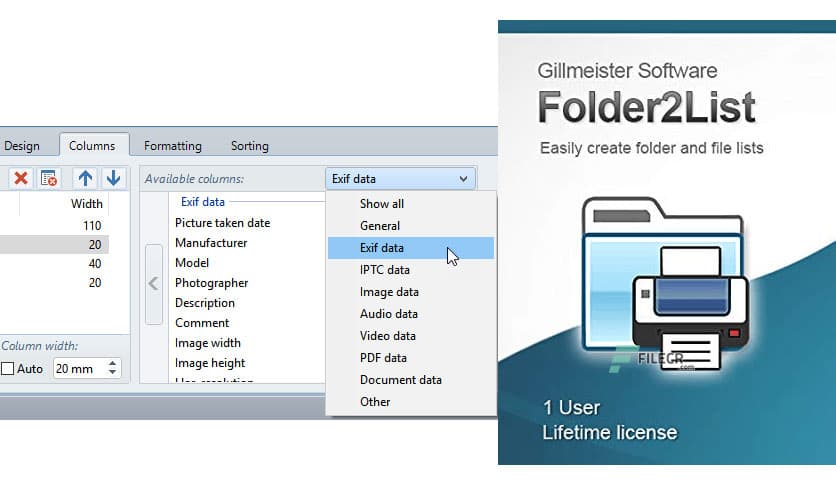Select highlighted Exif data dropdown option
This screenshot has width=836, height=484.
click(x=411, y=248)
